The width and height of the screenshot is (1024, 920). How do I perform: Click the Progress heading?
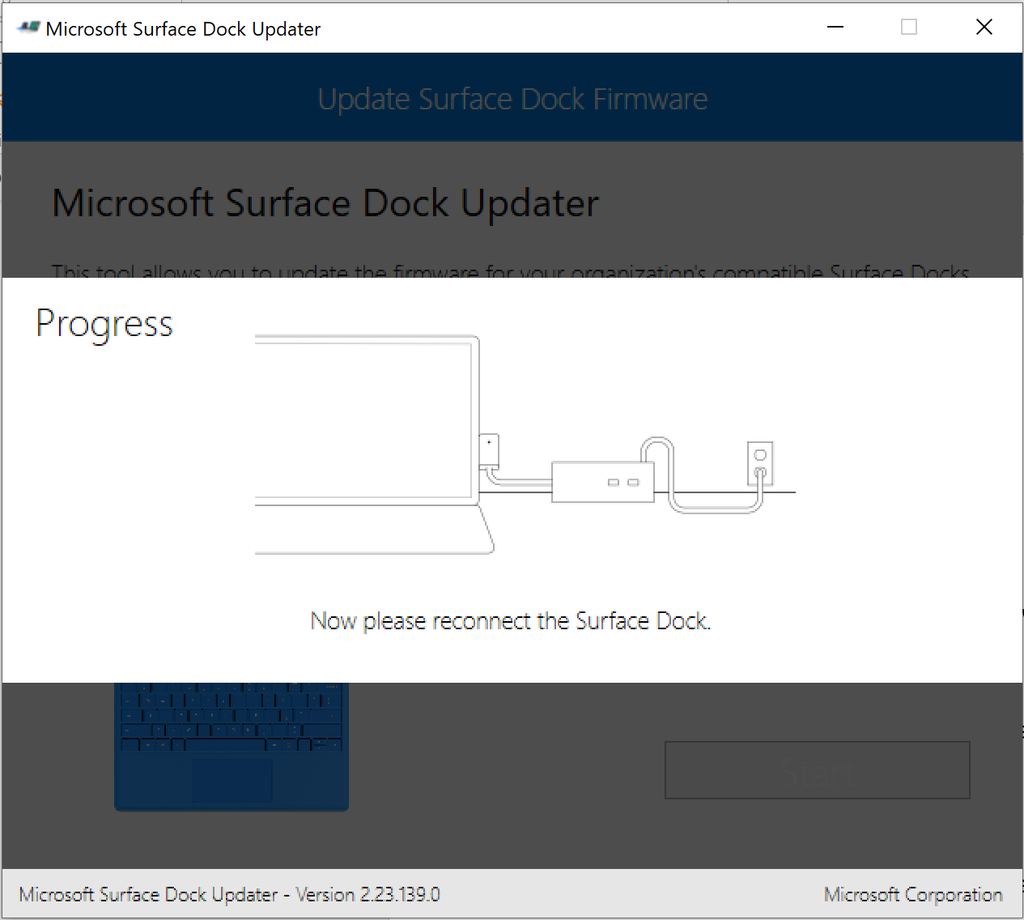click(104, 324)
